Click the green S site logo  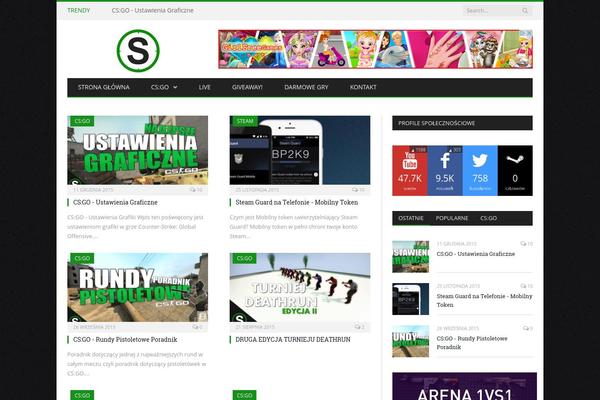[x=138, y=51]
